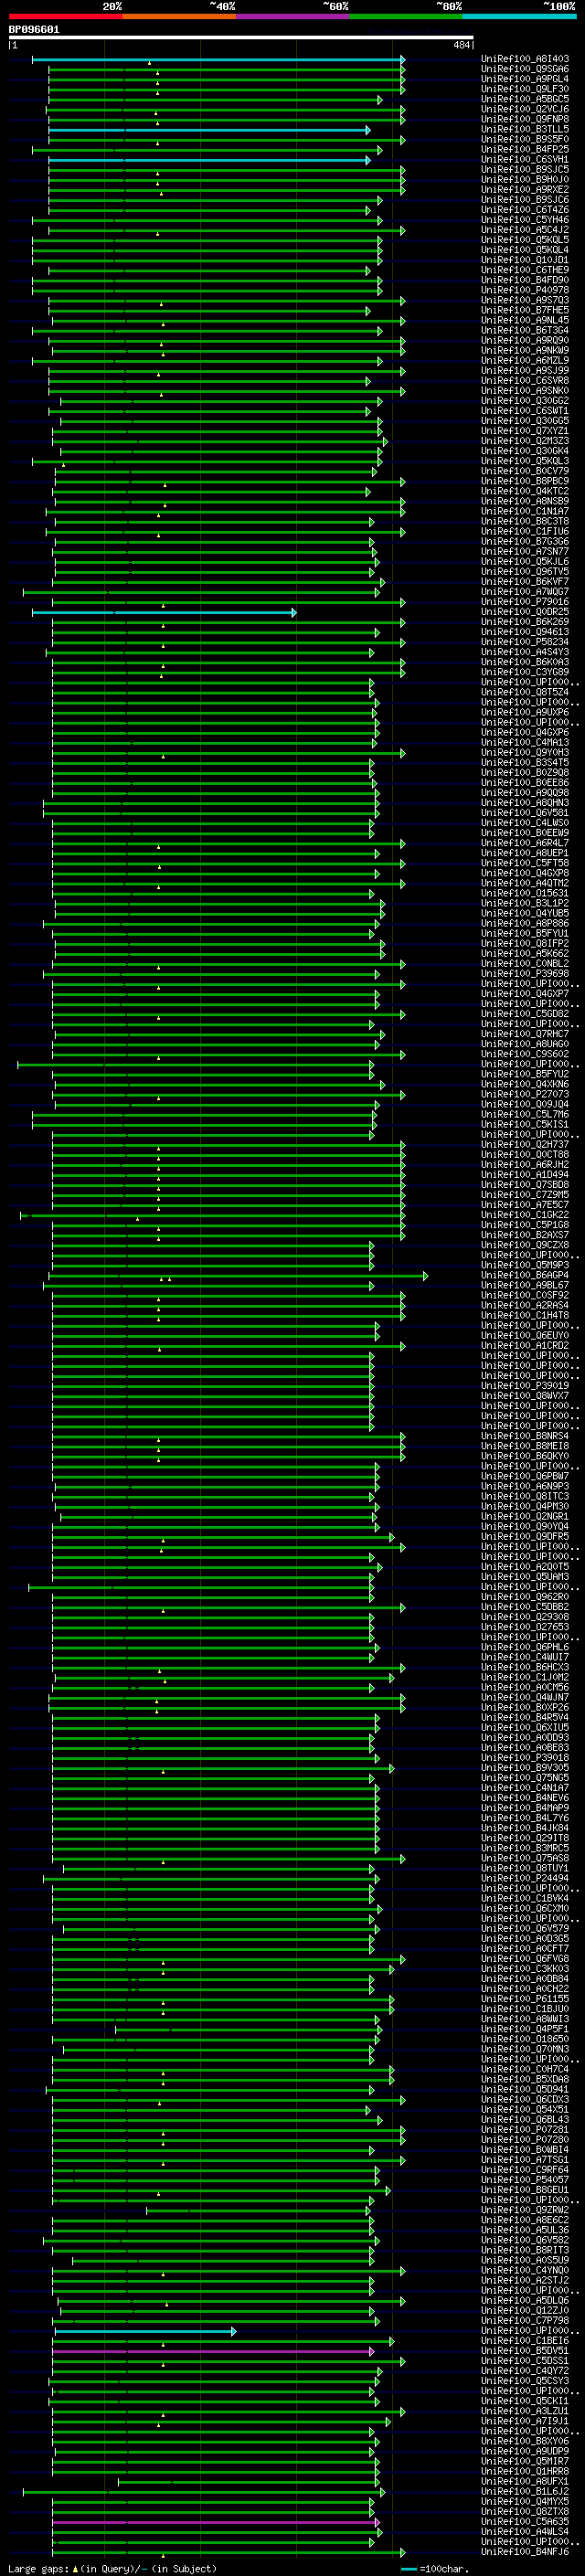Open hit UniRef100_Q9LF30
Viewport: 585px width, 2576px height.
(525, 89)
